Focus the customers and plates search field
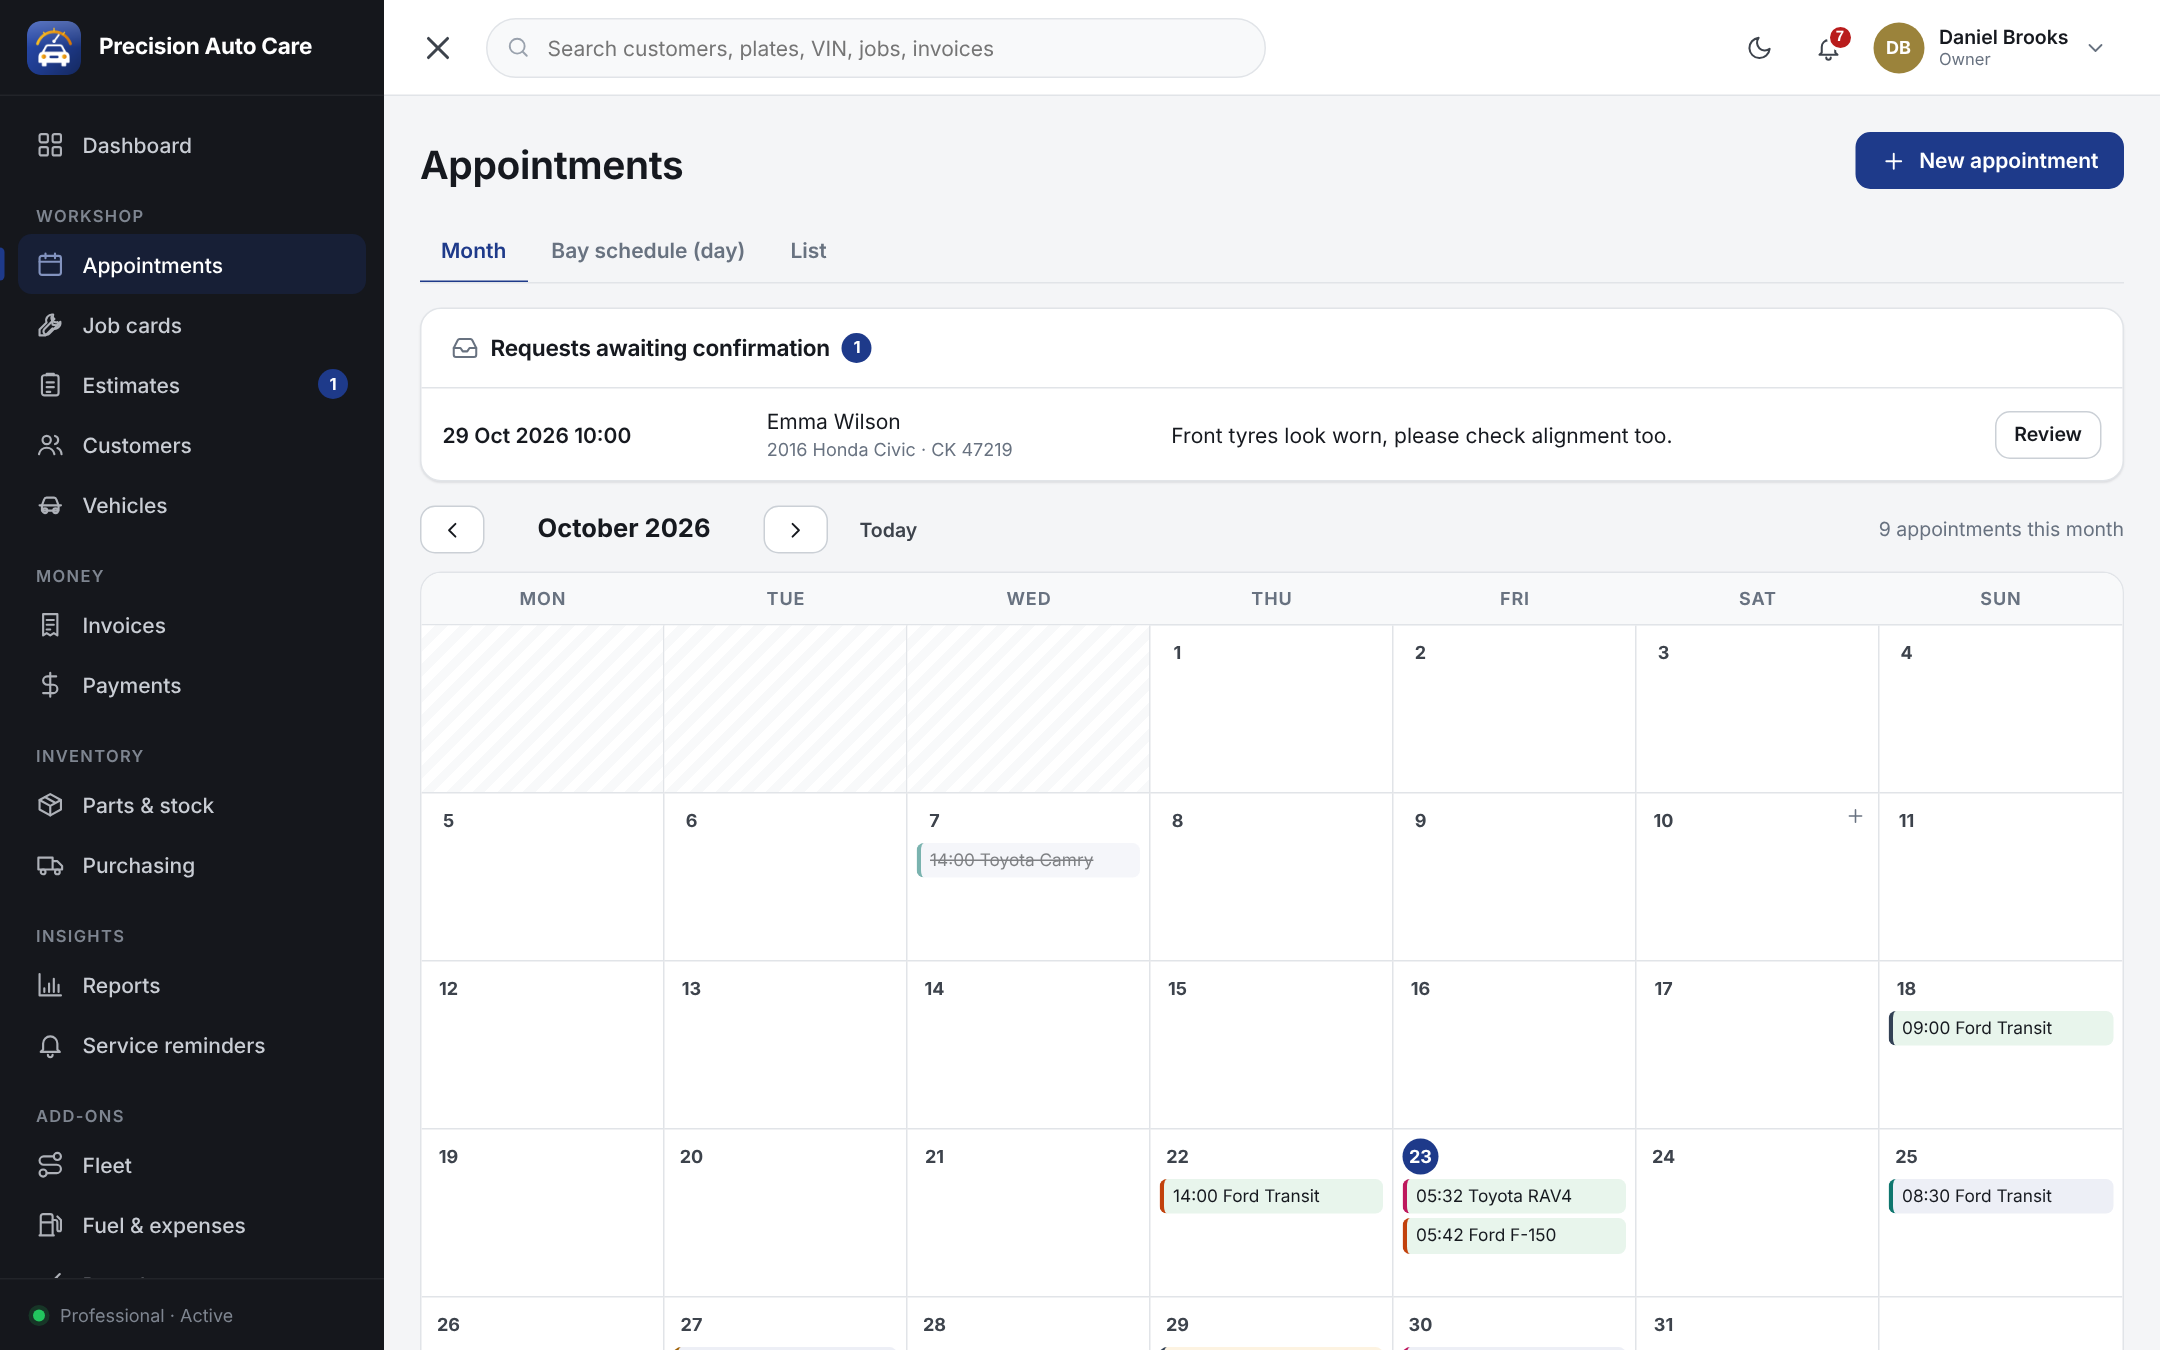Viewport: 2160px width, 1350px height. 876,48
